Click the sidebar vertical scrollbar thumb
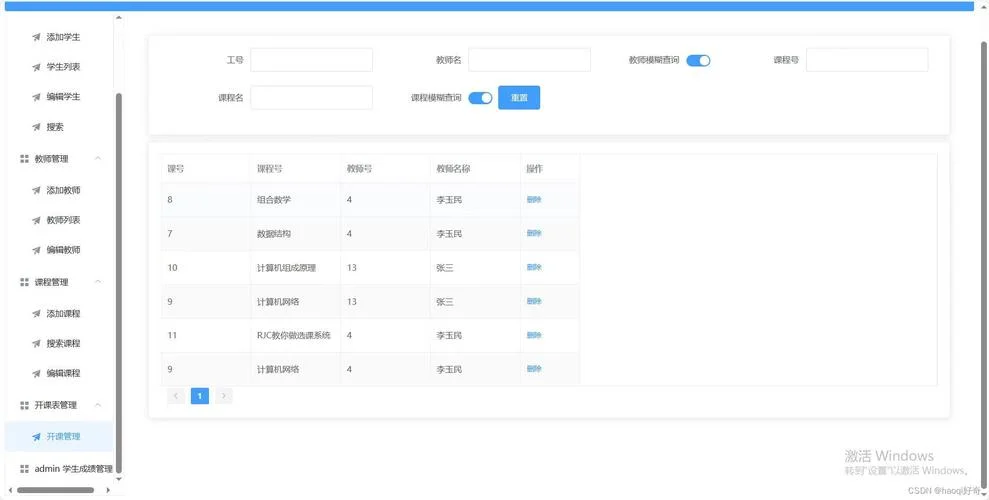The height and width of the screenshot is (500, 989). coord(119,282)
